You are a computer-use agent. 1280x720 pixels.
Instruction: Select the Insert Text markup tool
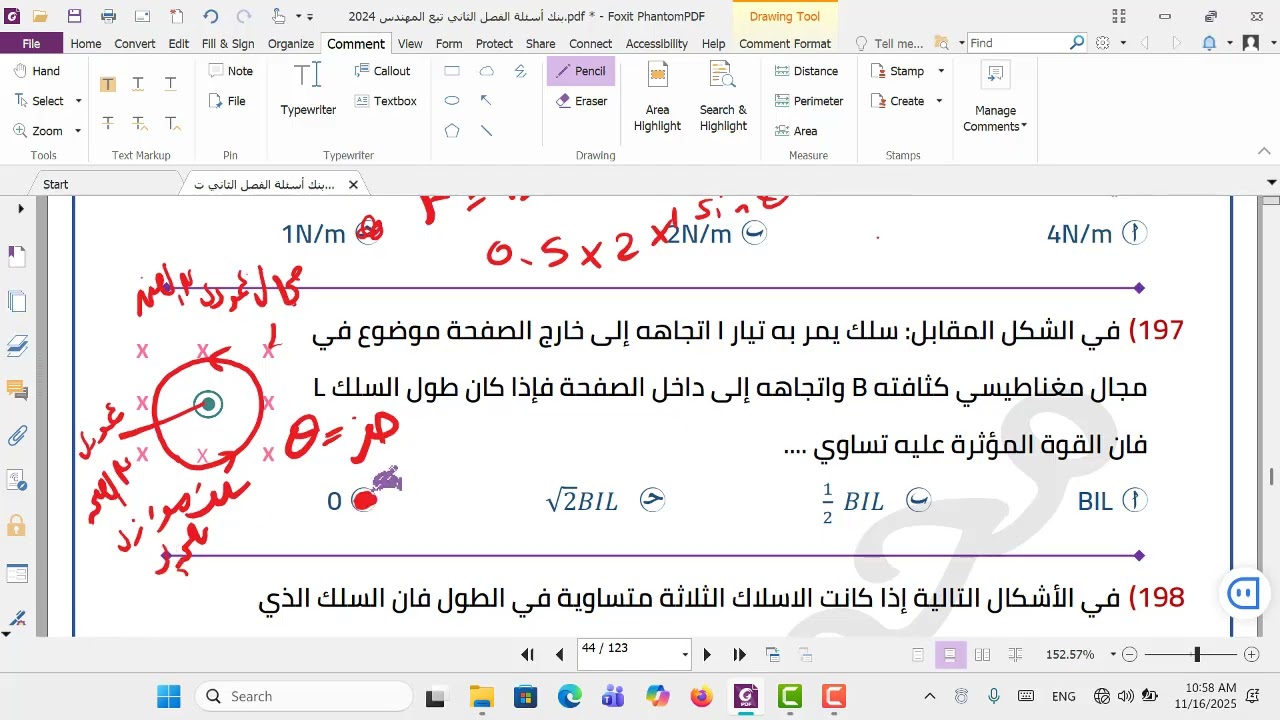pyautogui.click(x=172, y=123)
